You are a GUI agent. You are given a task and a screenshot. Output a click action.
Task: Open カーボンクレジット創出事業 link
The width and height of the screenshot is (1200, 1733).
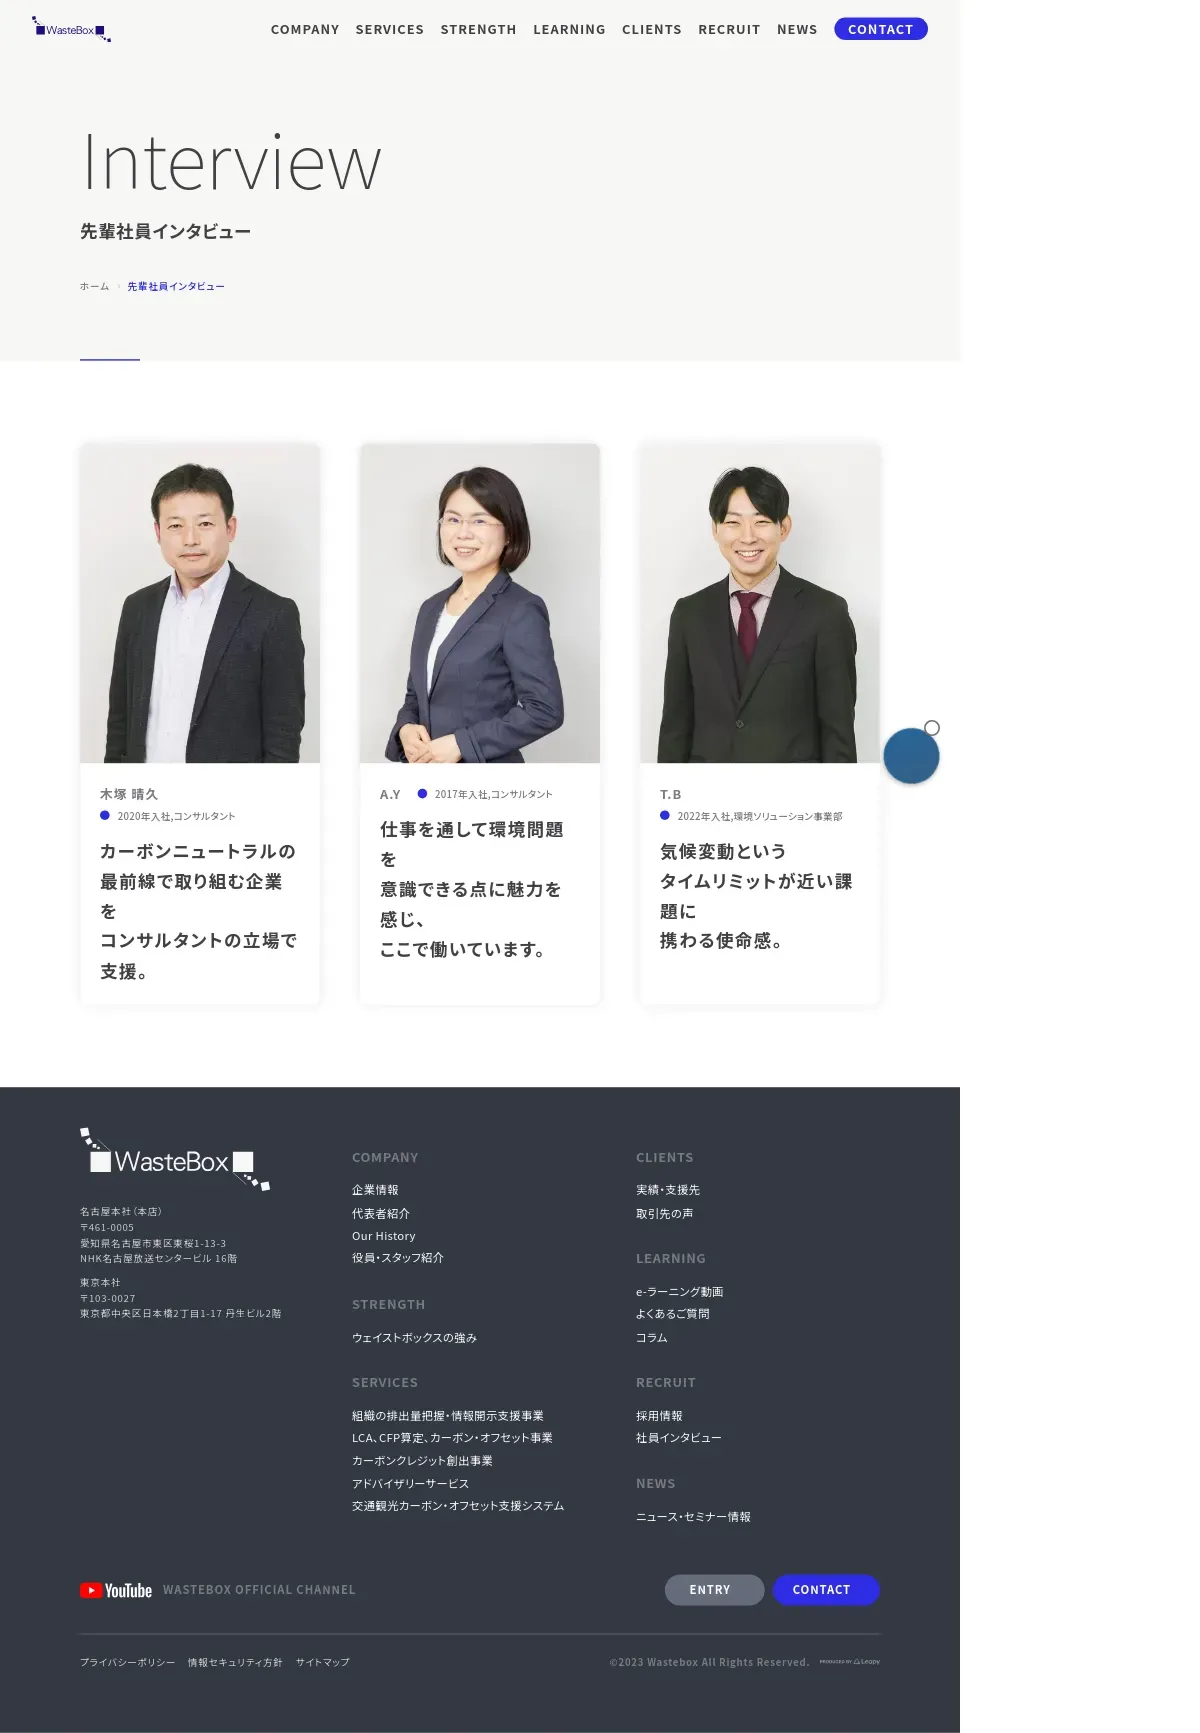422,1461
